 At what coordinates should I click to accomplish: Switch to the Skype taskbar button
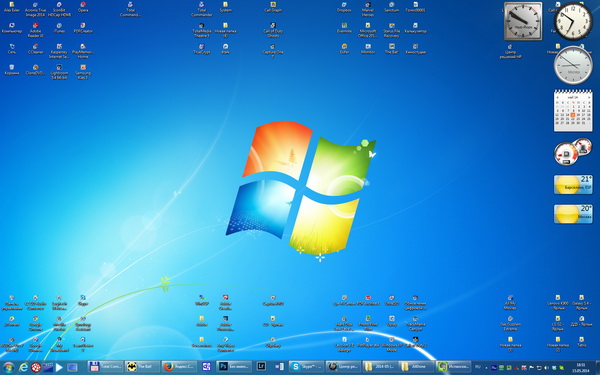point(307,367)
